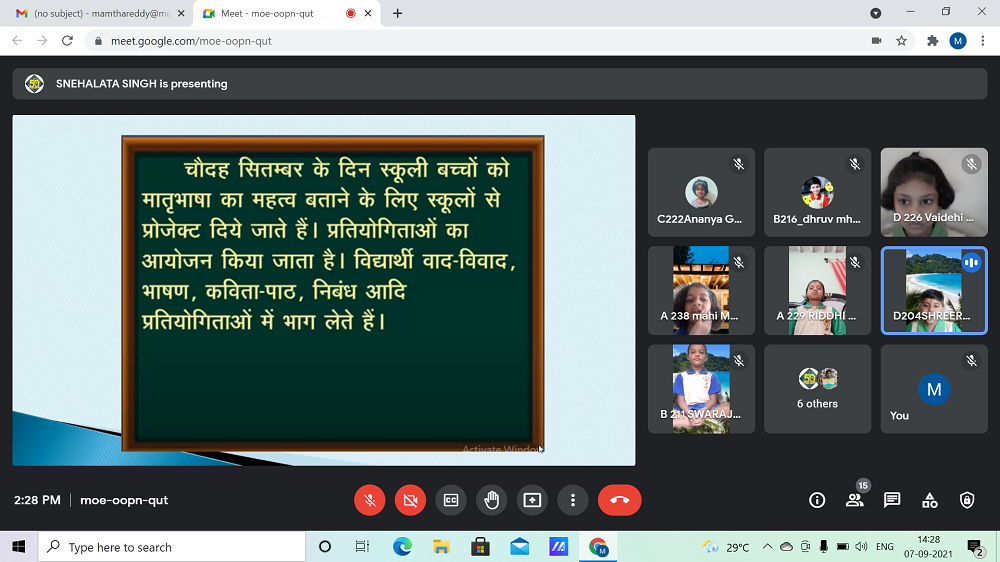The image size is (1000, 562).
Task: Toggle closed captions
Action: tap(451, 500)
